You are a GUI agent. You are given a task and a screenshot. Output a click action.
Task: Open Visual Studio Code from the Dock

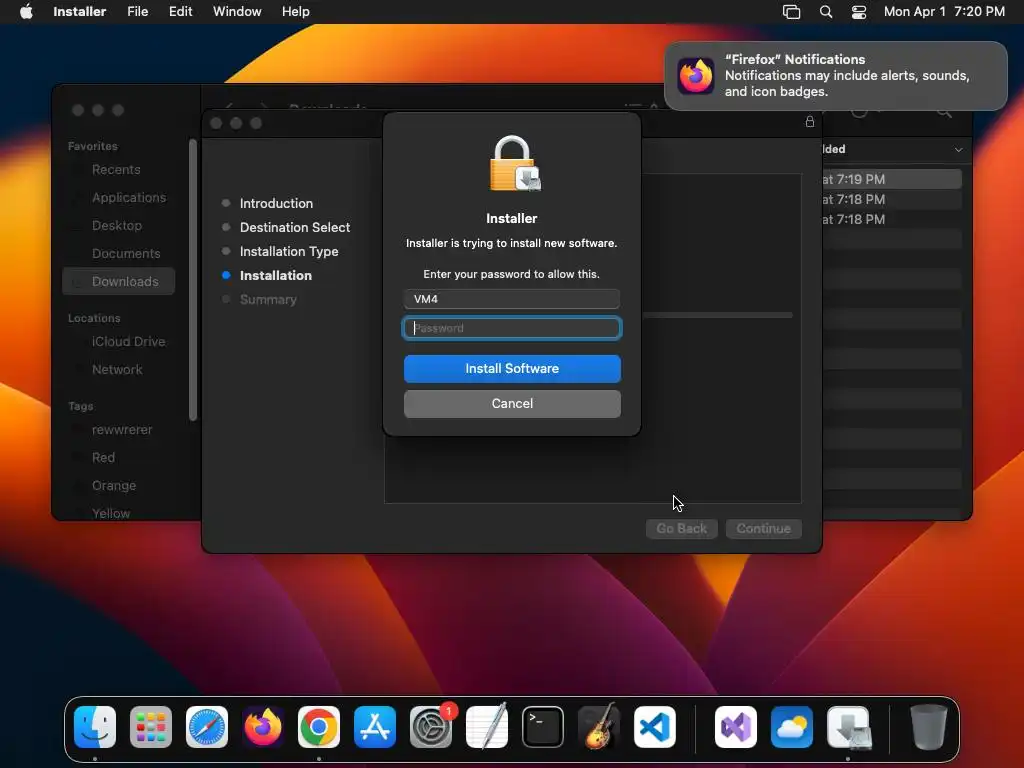click(x=655, y=727)
